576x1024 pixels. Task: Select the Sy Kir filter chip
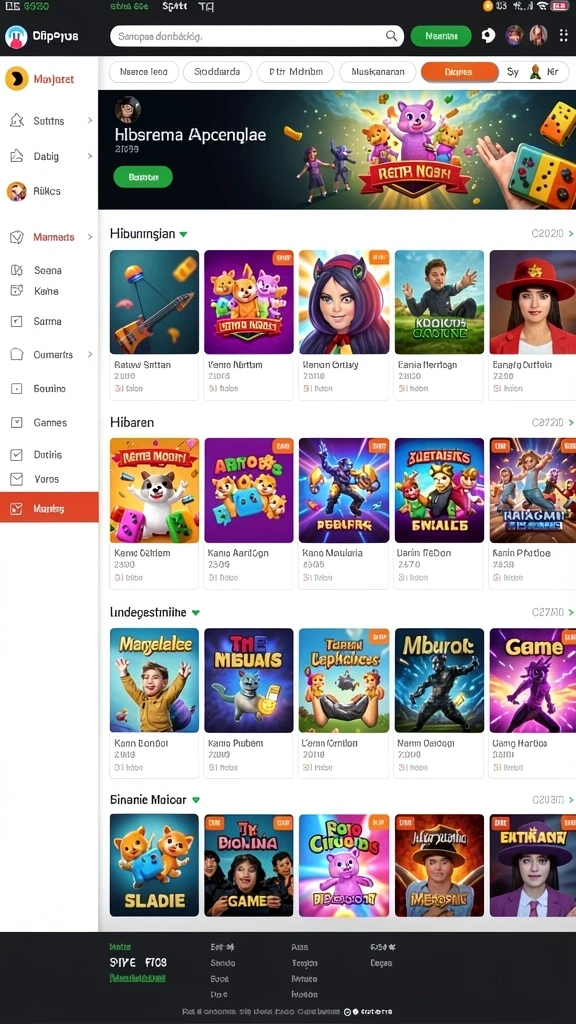tap(534, 72)
